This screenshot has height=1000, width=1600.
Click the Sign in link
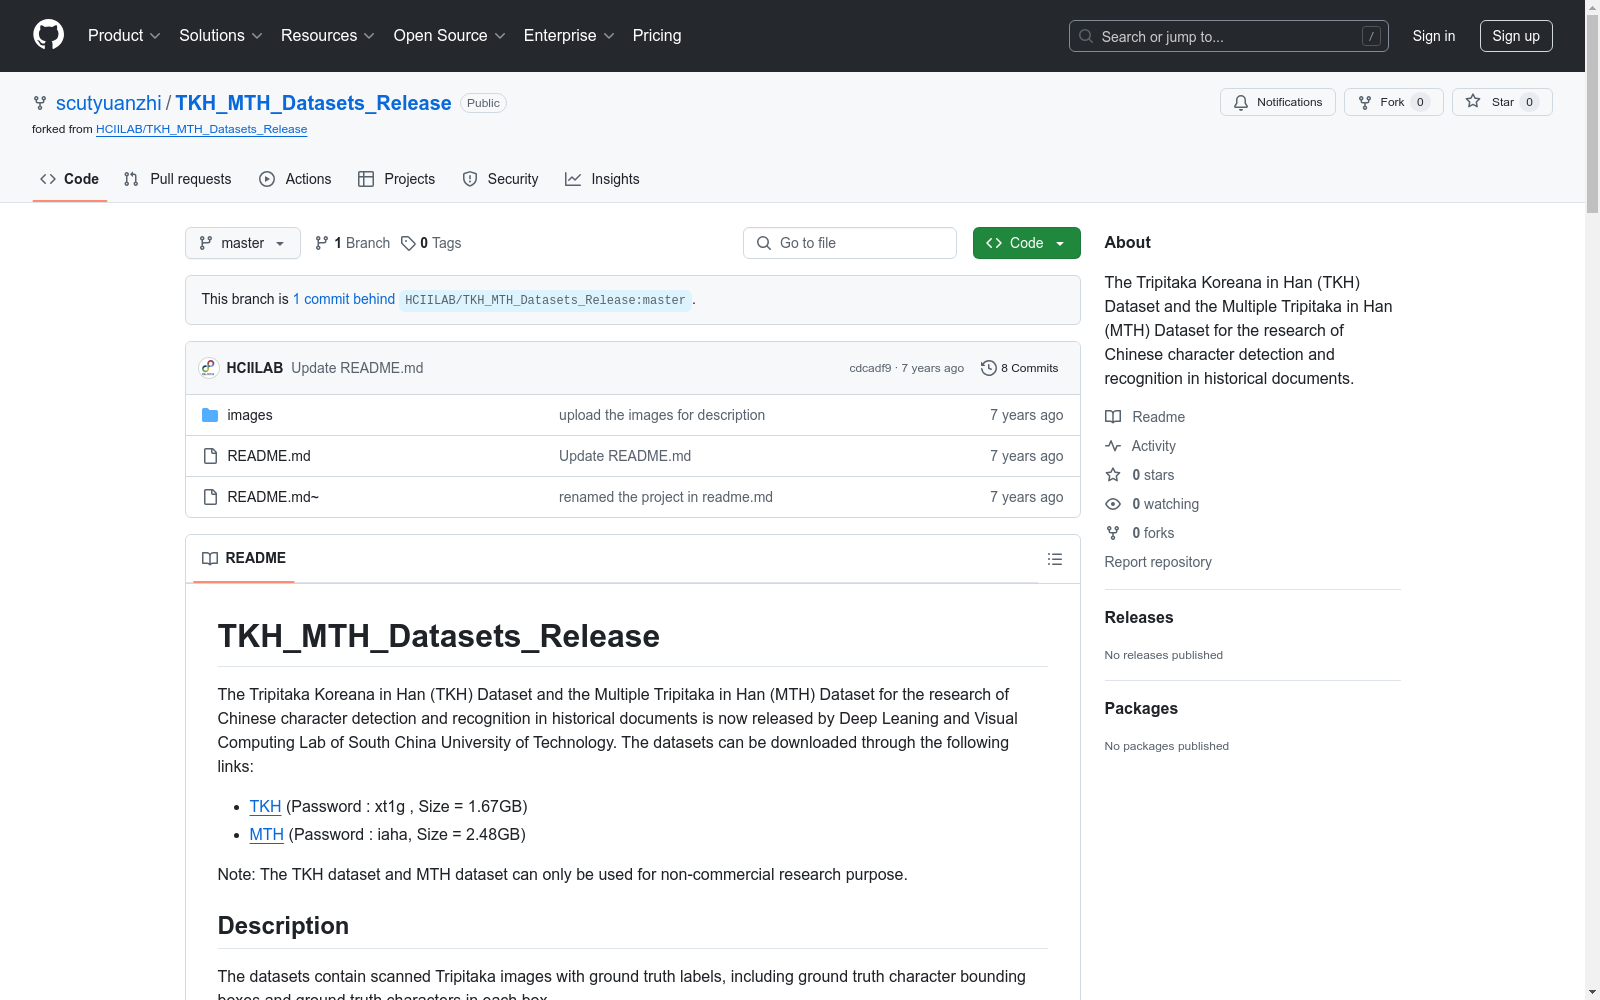coord(1434,36)
